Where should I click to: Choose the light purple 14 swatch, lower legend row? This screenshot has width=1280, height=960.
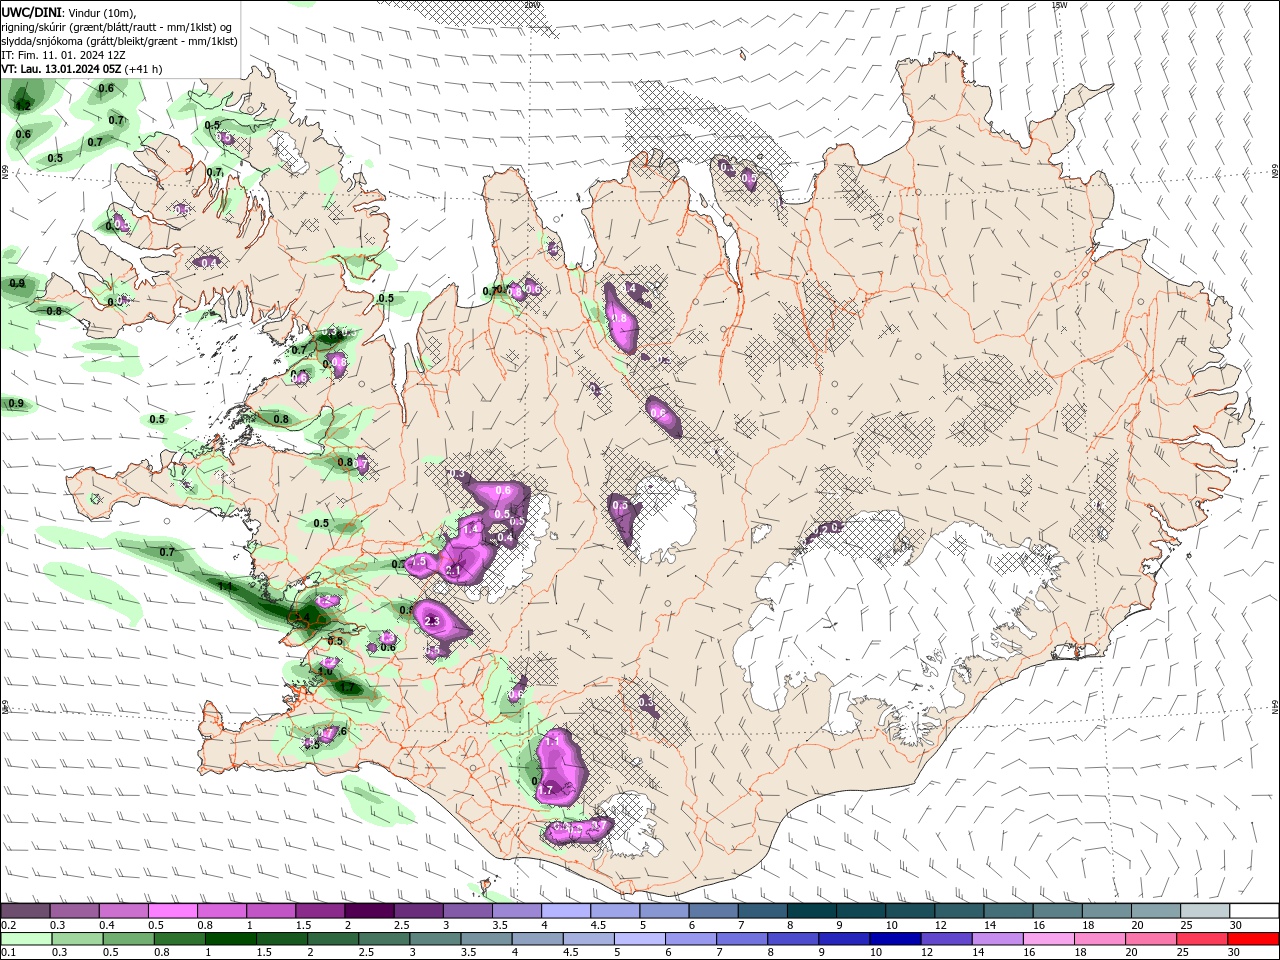click(997, 939)
